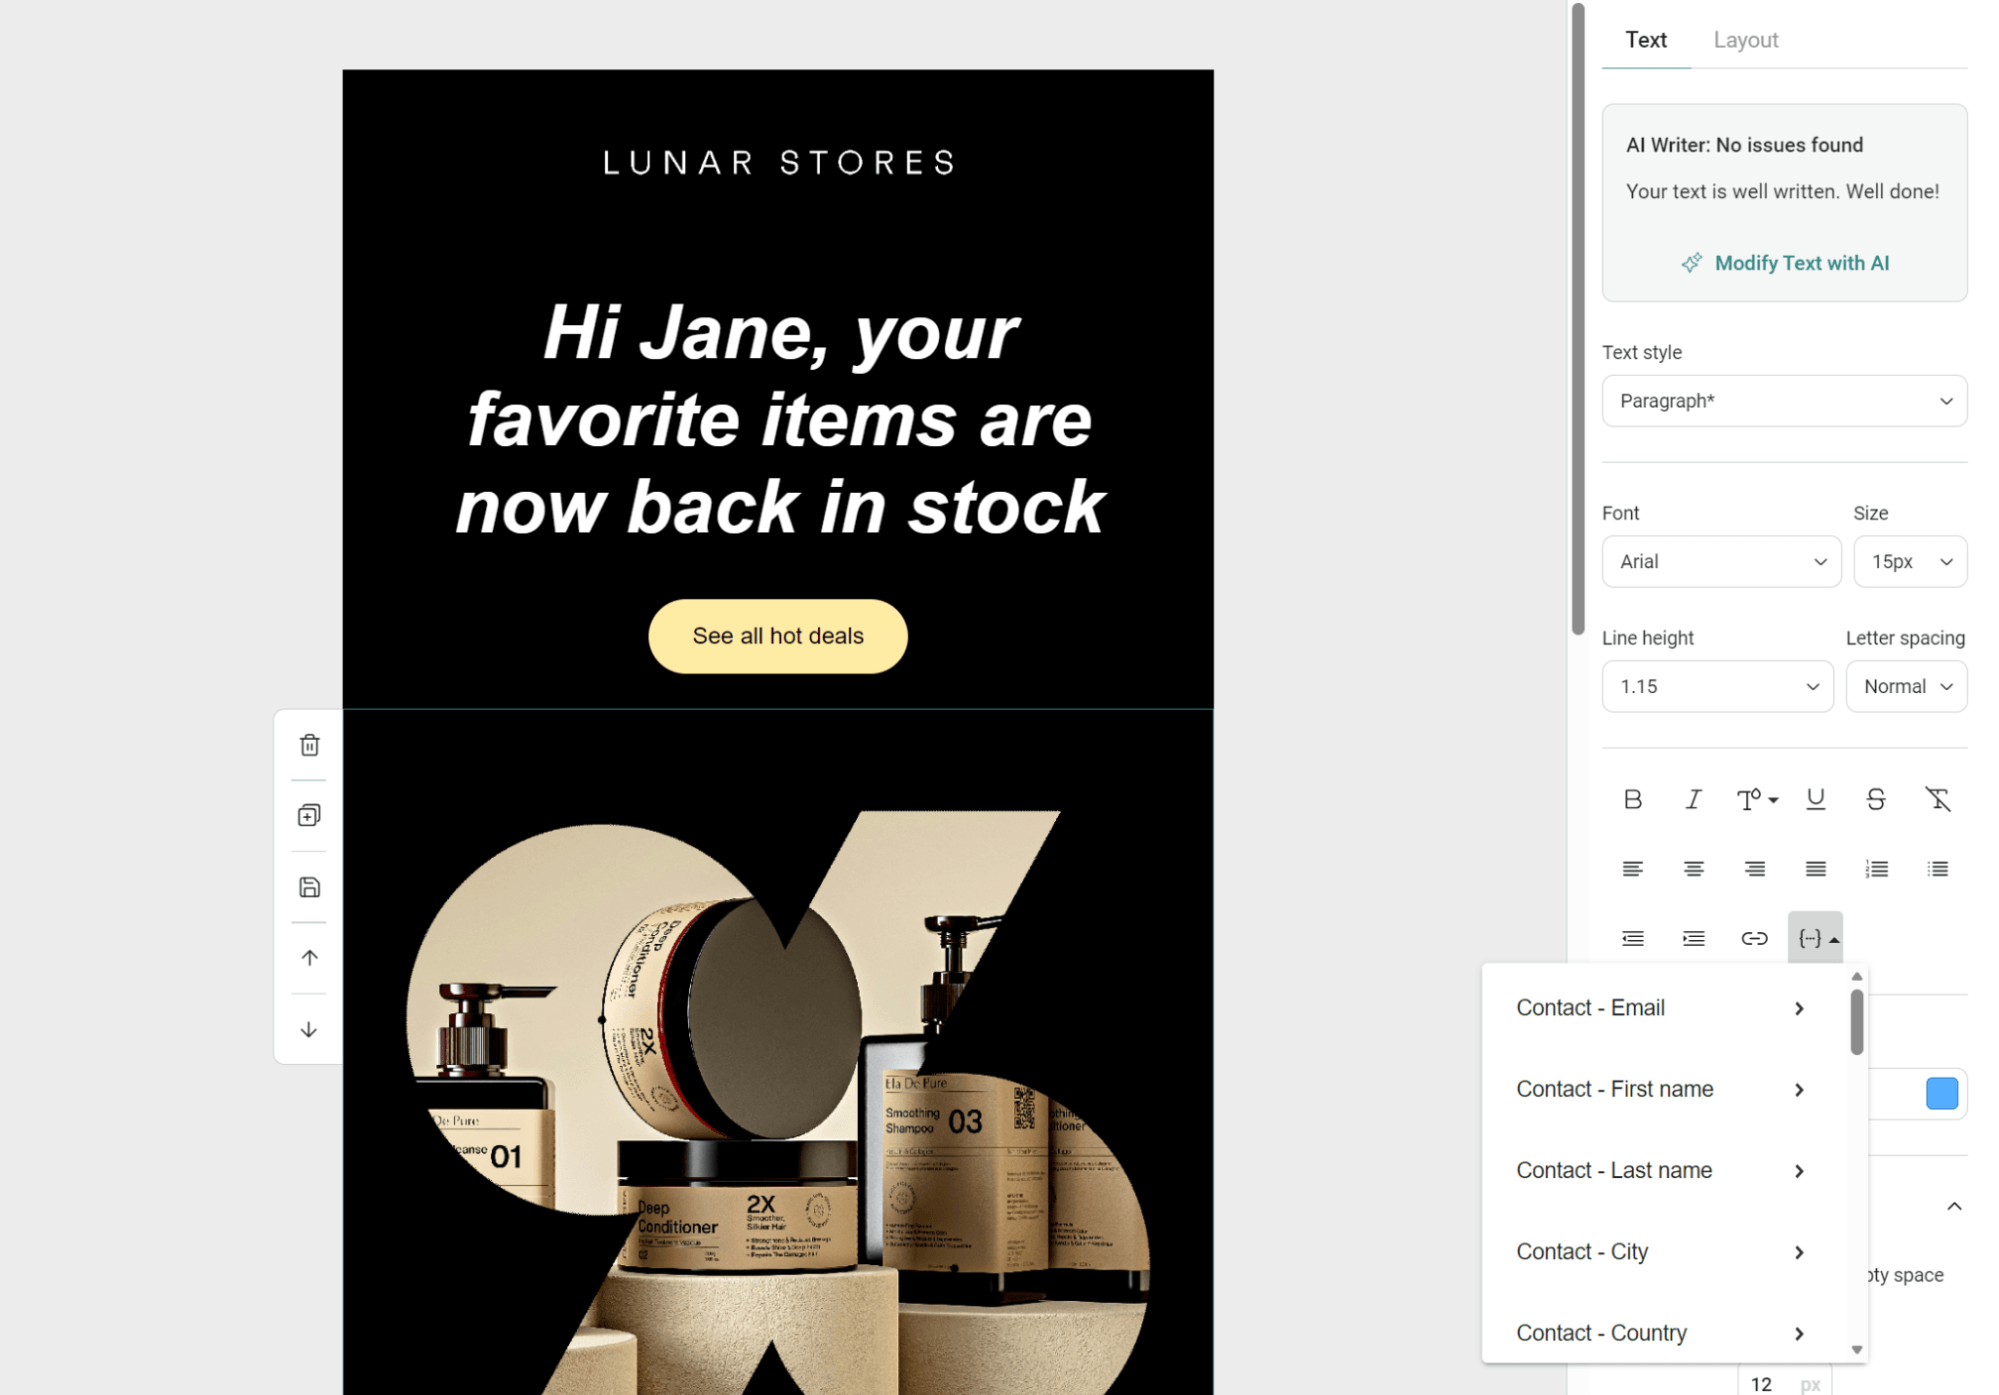
Task: Switch to the Layout tab
Action: click(1745, 40)
